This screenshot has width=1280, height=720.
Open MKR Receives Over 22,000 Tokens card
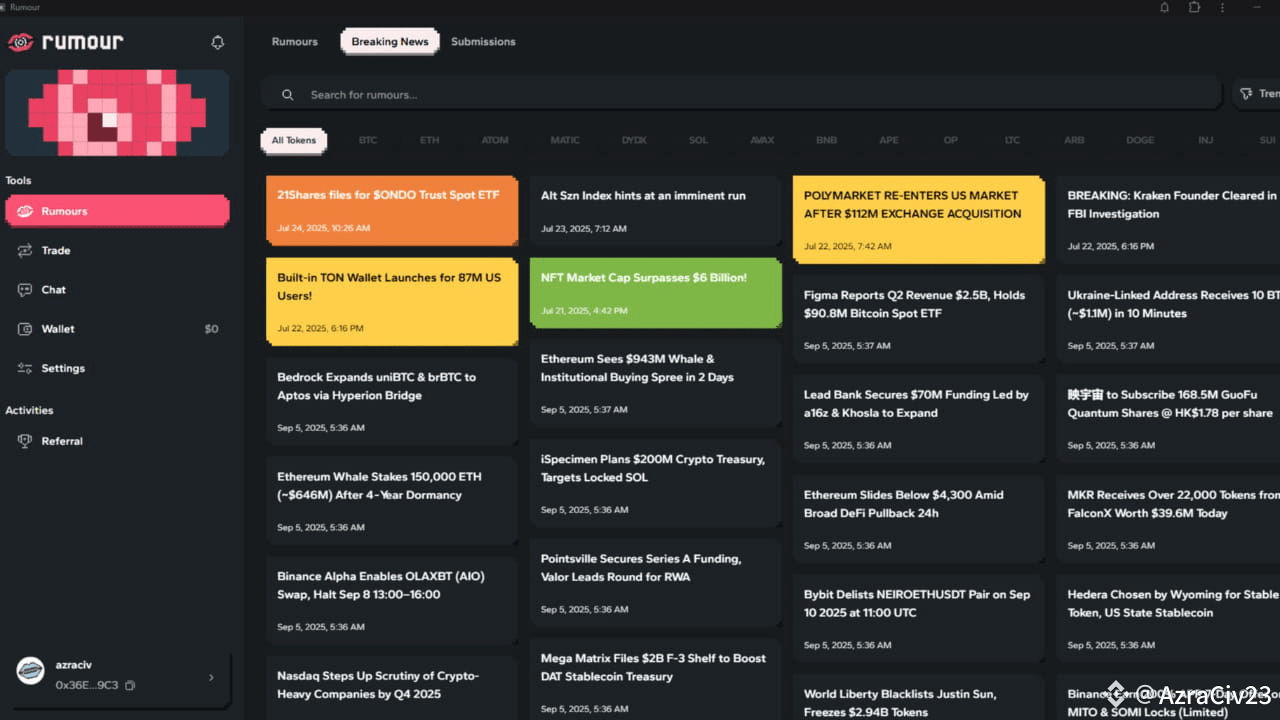(1169, 519)
